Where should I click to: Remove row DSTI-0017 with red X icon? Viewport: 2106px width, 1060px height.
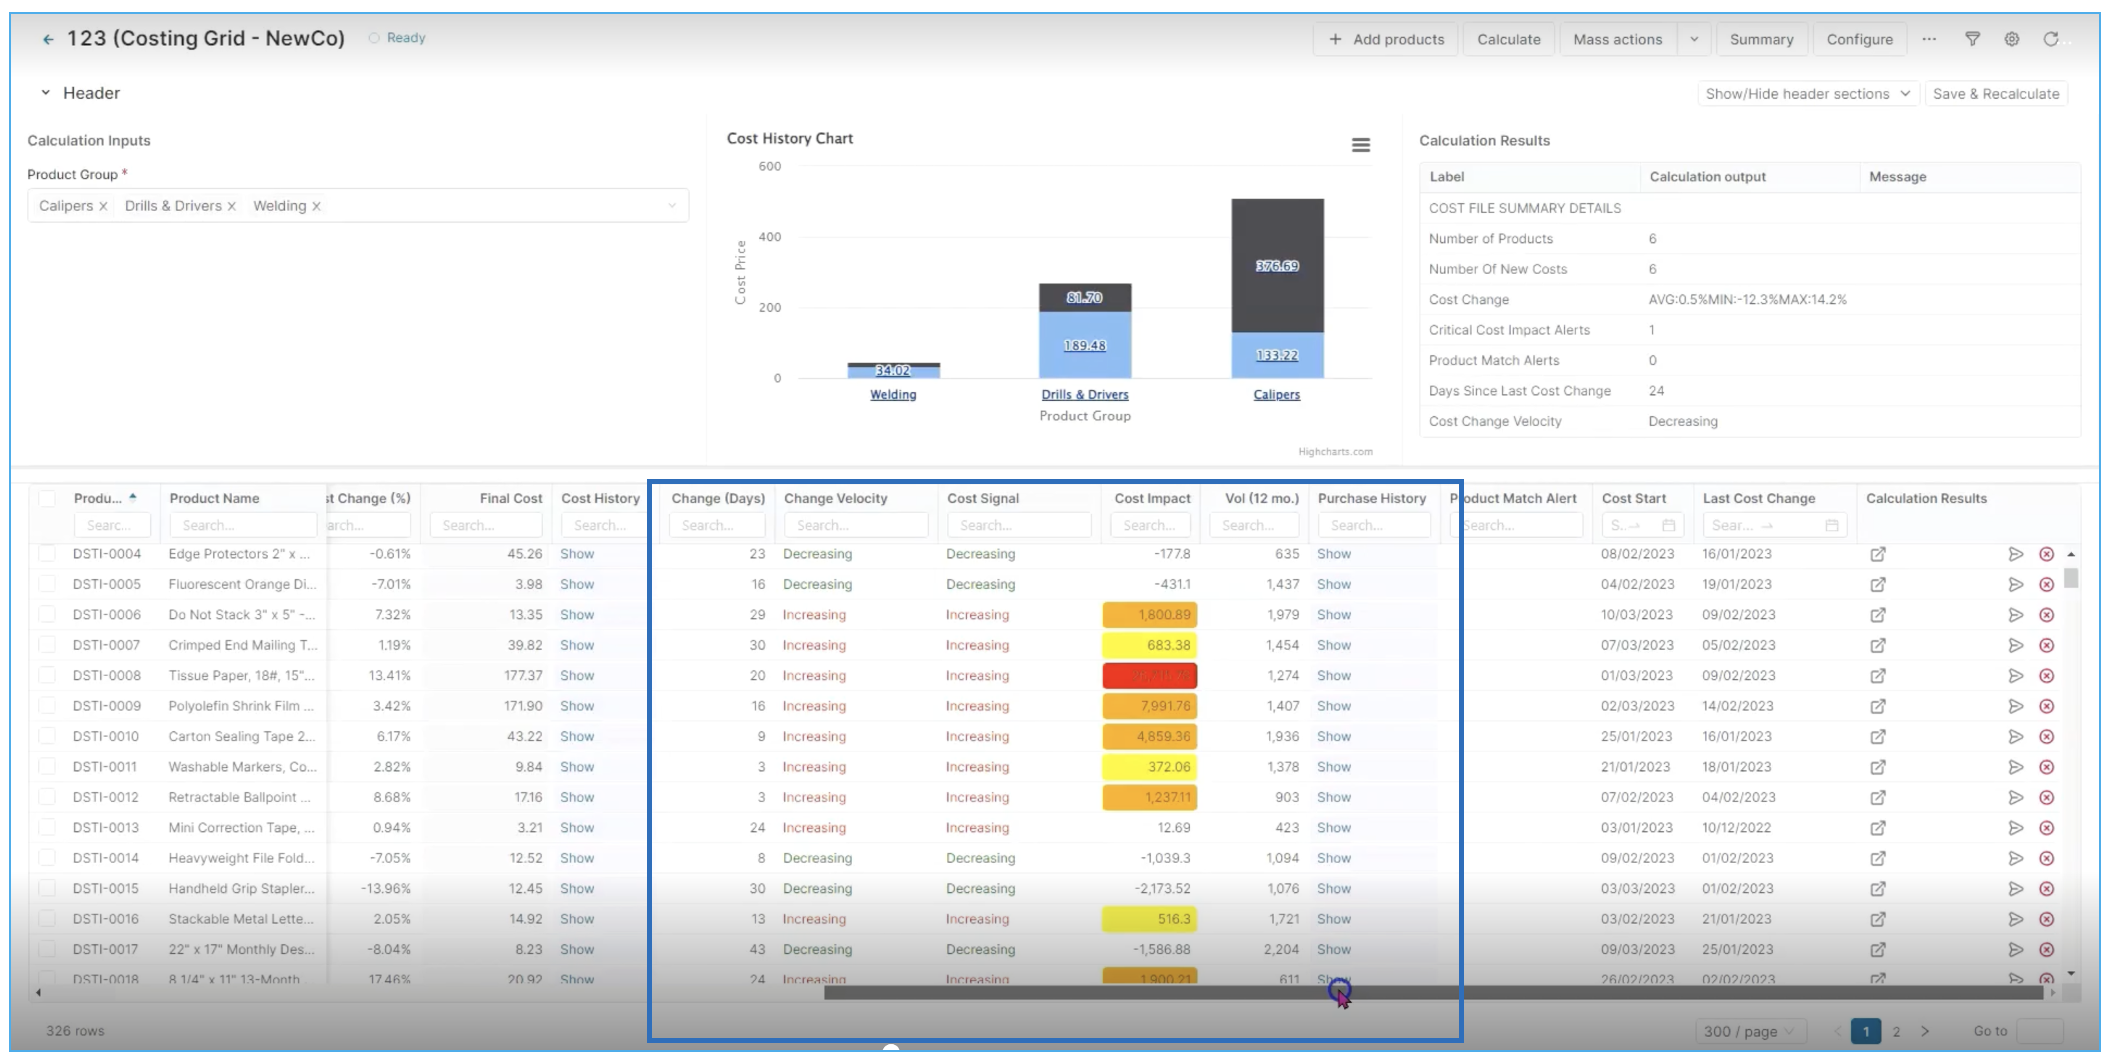[2047, 949]
